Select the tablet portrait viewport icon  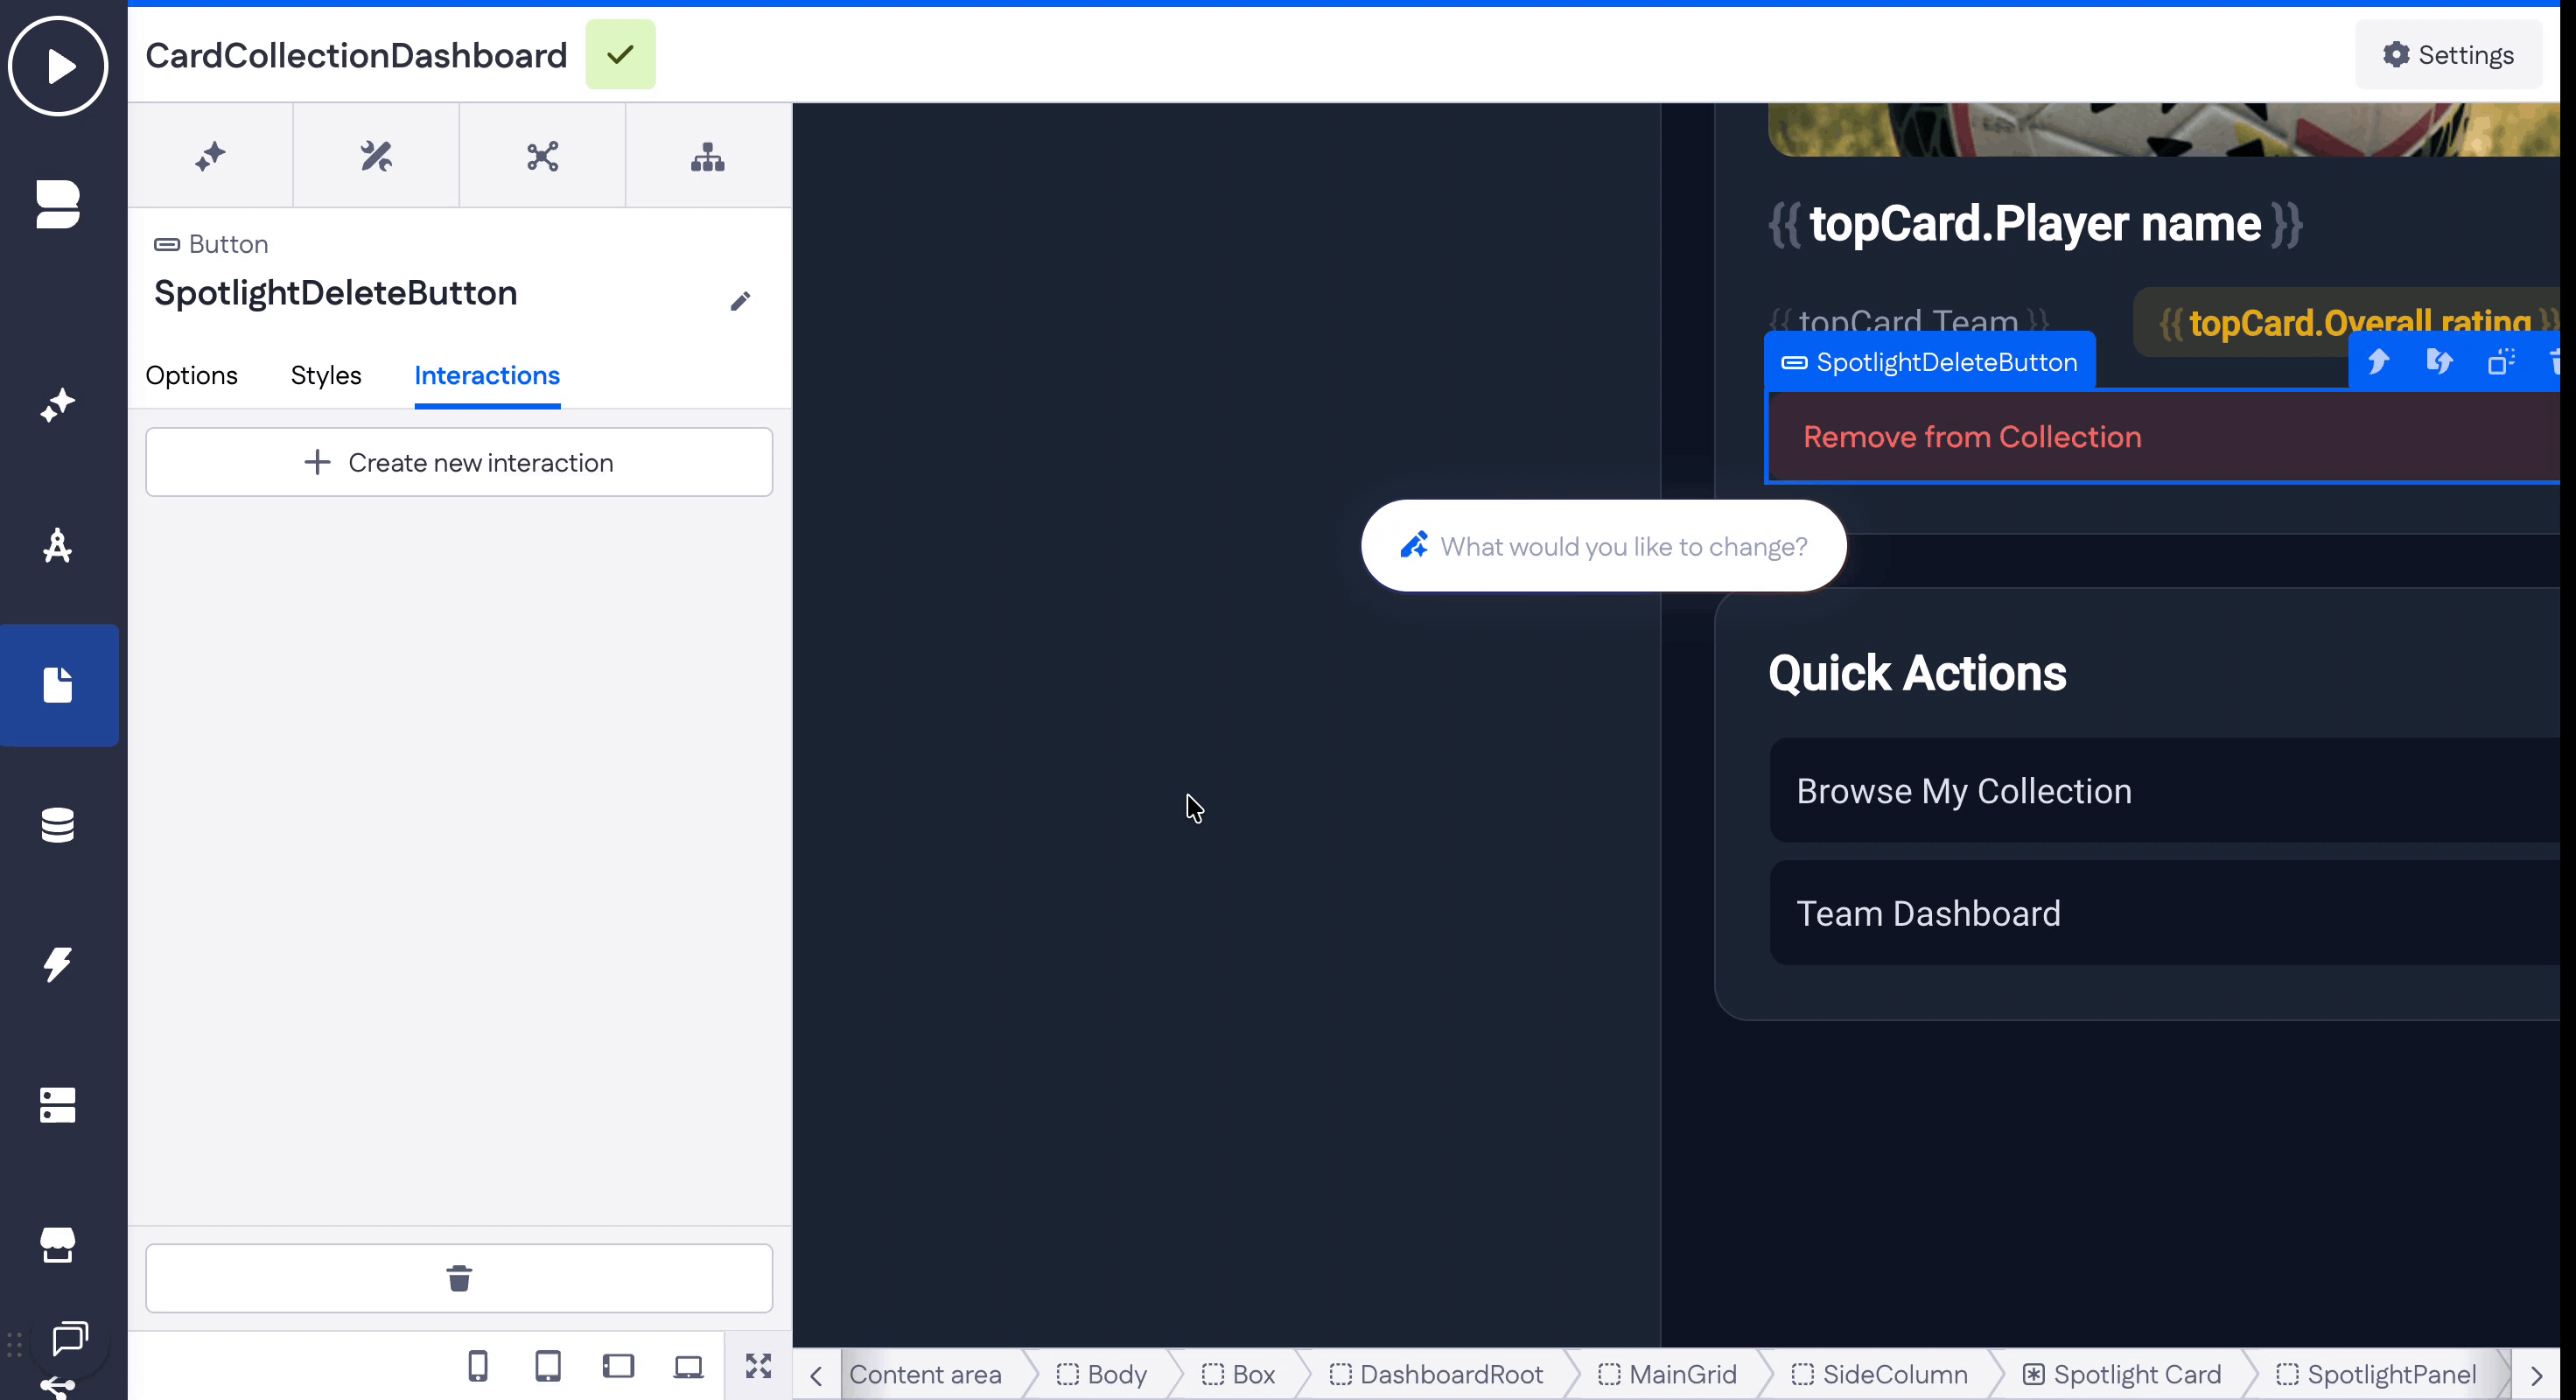tap(548, 1366)
